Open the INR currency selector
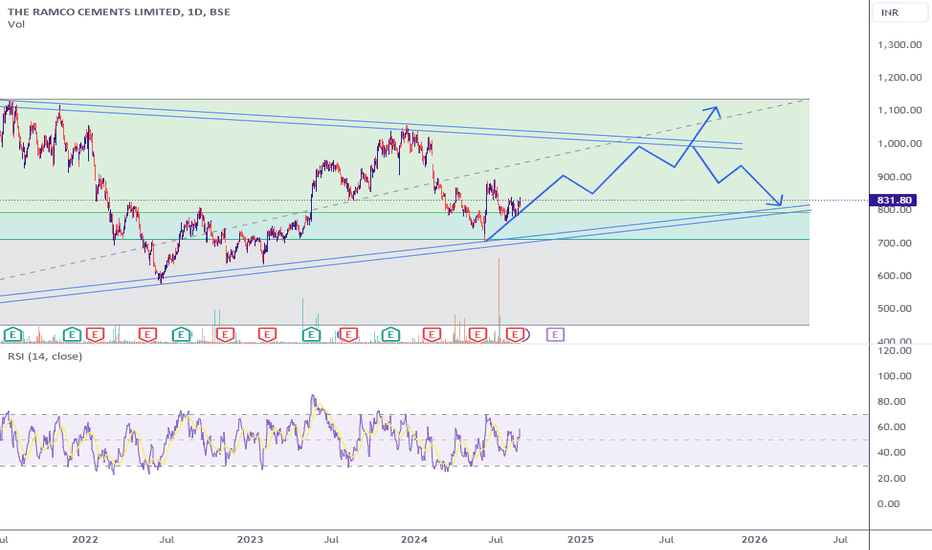Viewport: 932px width, 550px height. pos(900,12)
